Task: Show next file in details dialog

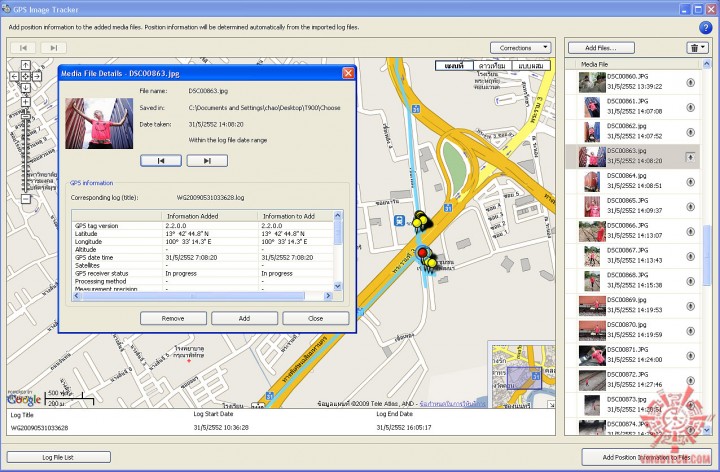Action: pos(207,161)
